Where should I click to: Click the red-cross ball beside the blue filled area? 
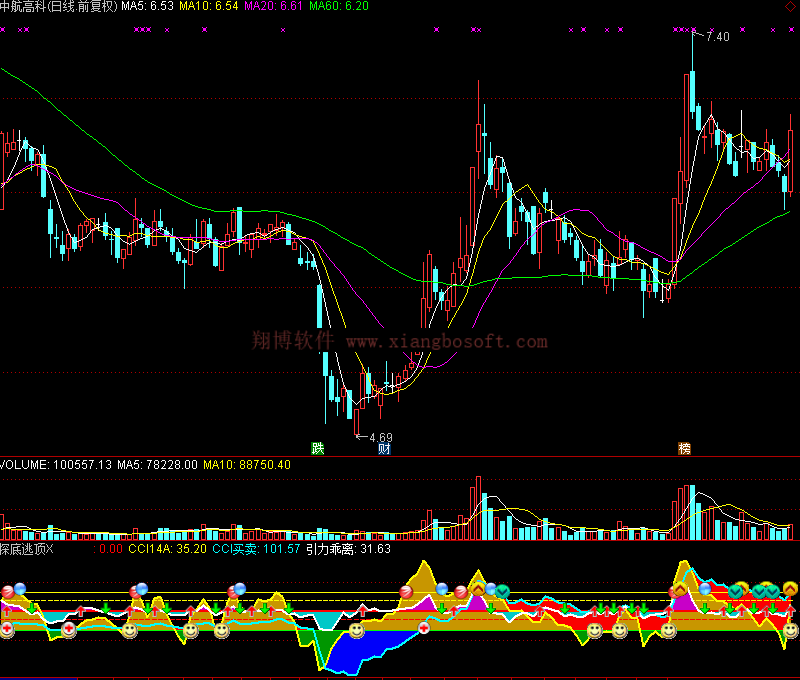pyautogui.click(x=424, y=628)
